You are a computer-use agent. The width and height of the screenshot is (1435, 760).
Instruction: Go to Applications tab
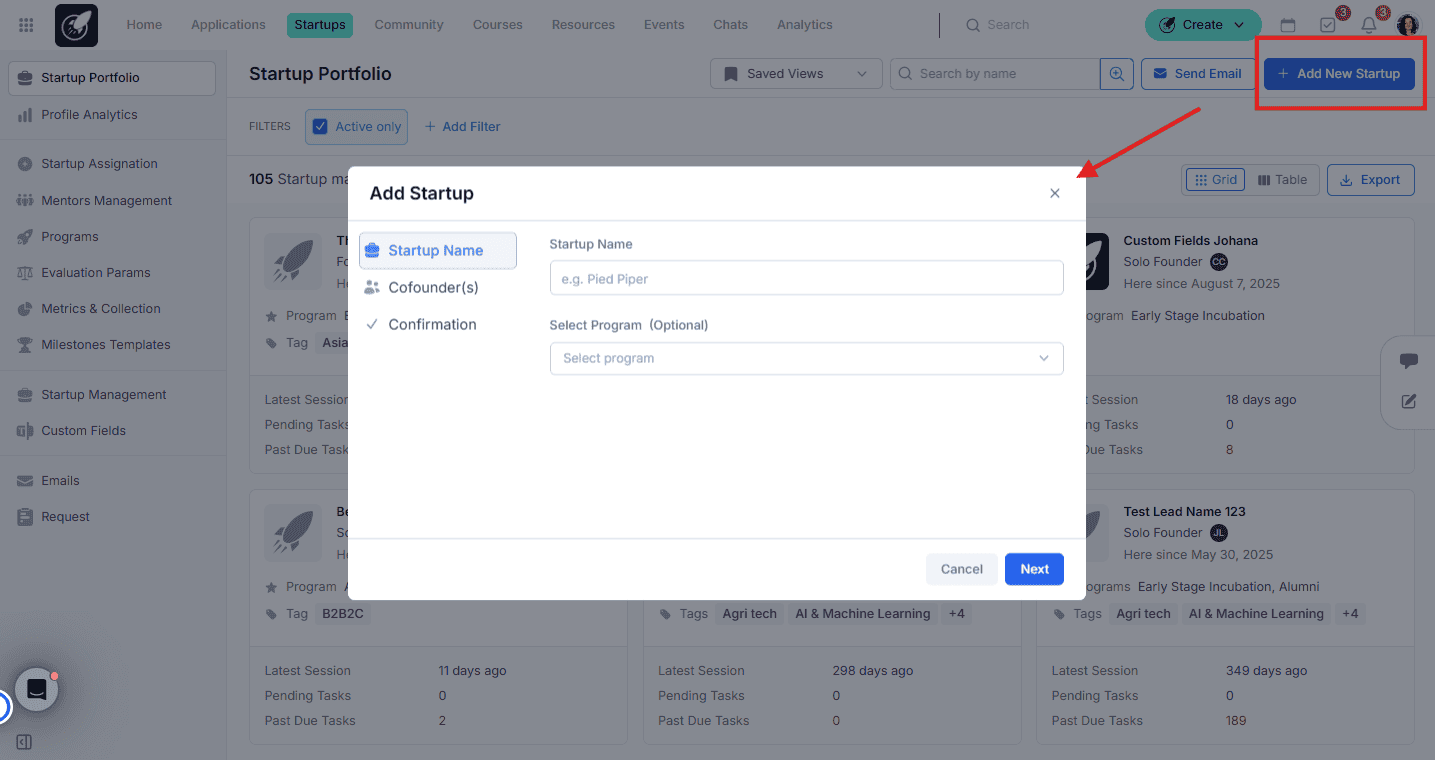[228, 25]
